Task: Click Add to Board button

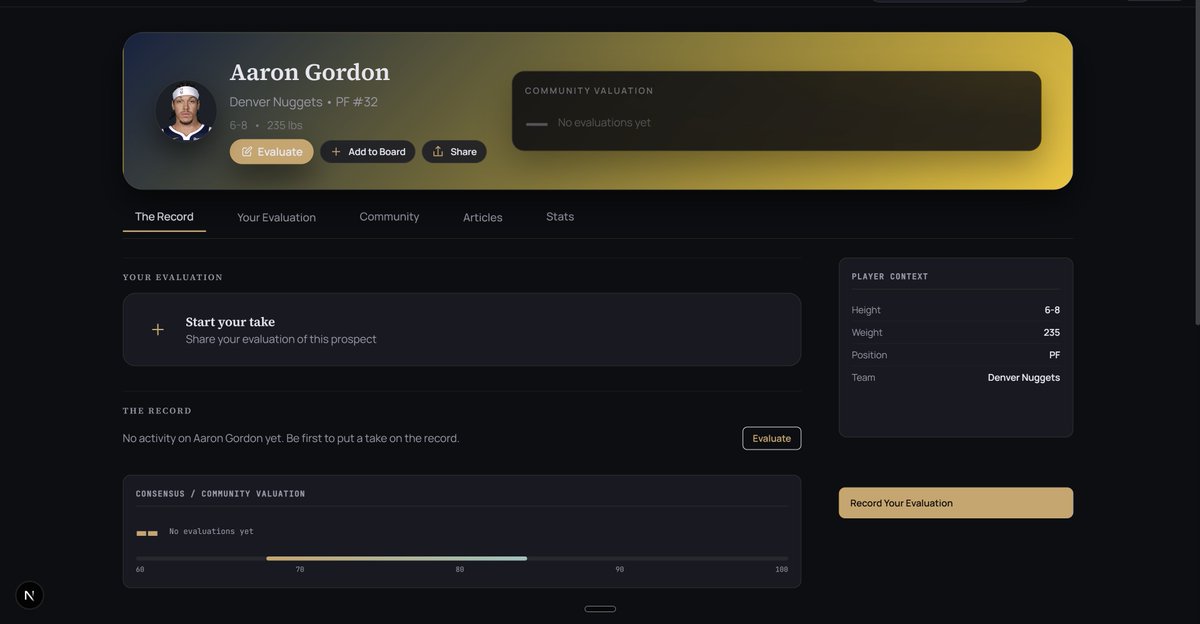Action: [x=368, y=152]
